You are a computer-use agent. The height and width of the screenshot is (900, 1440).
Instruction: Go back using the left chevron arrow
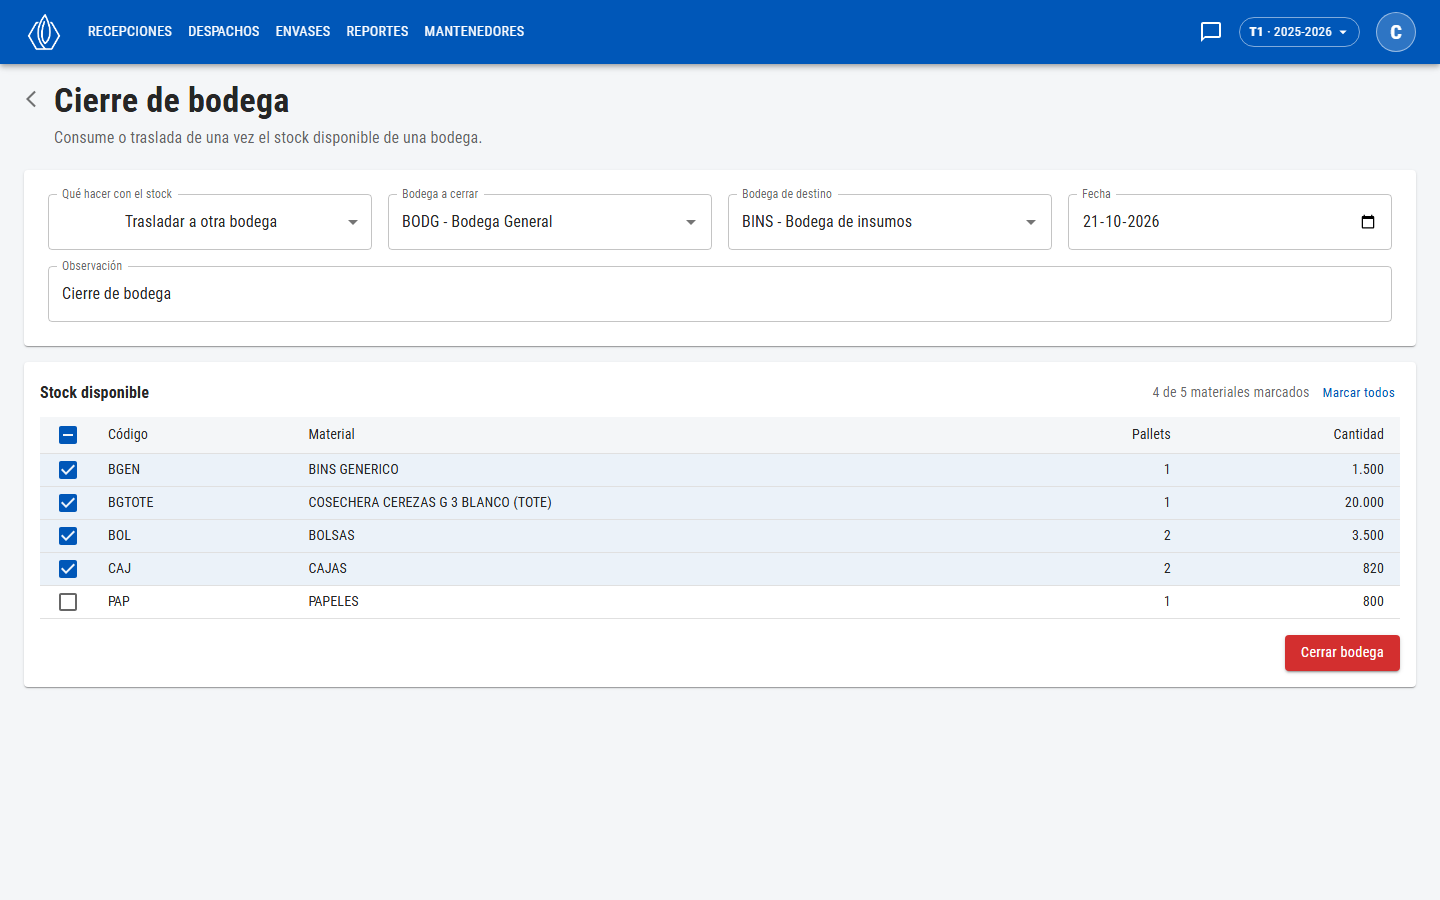click(x=32, y=99)
